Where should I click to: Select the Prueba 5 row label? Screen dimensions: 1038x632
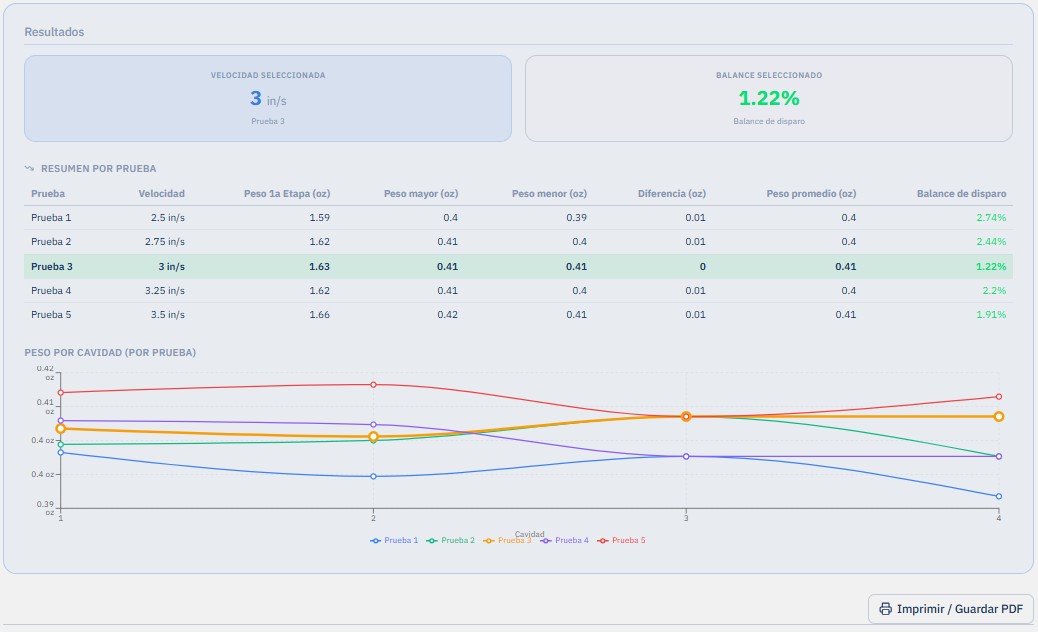point(51,315)
